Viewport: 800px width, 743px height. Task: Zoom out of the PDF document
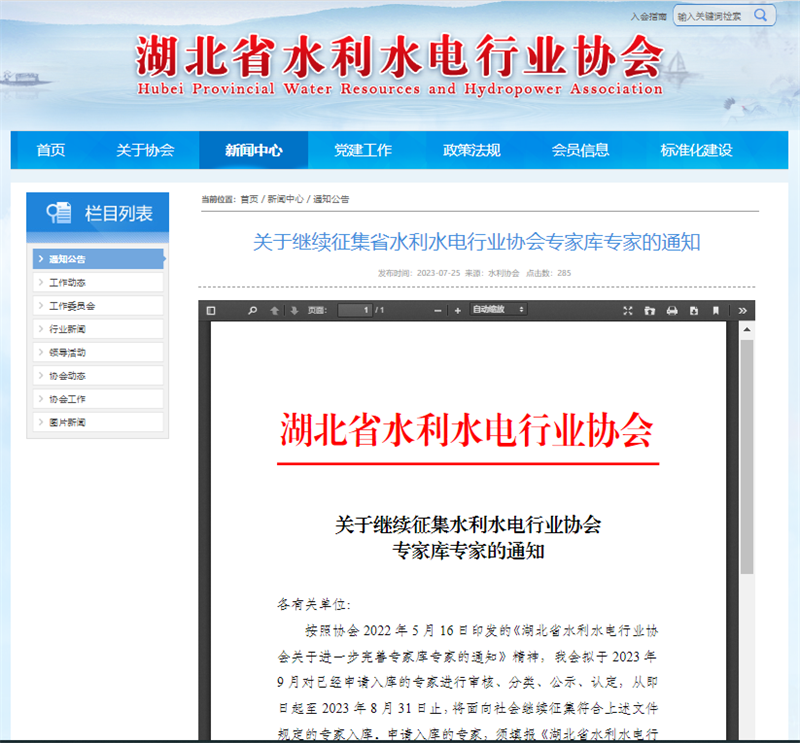coord(438,310)
